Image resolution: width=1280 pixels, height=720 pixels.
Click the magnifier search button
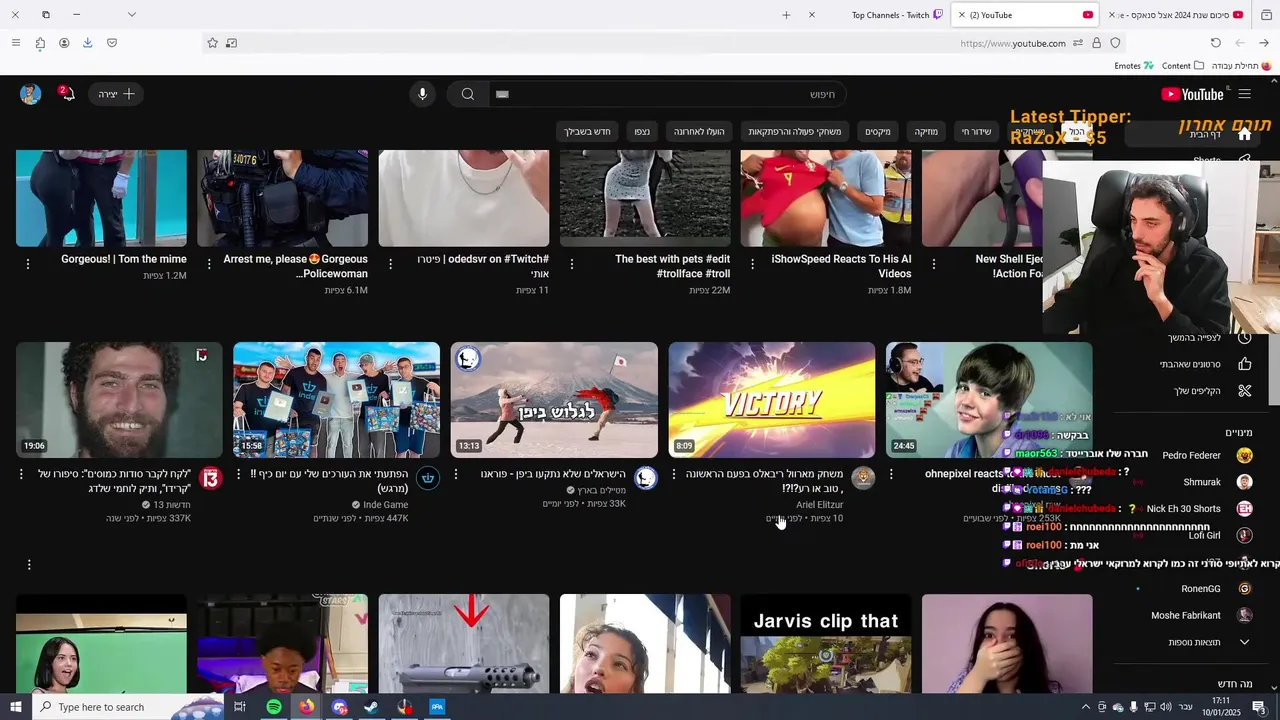[467, 94]
